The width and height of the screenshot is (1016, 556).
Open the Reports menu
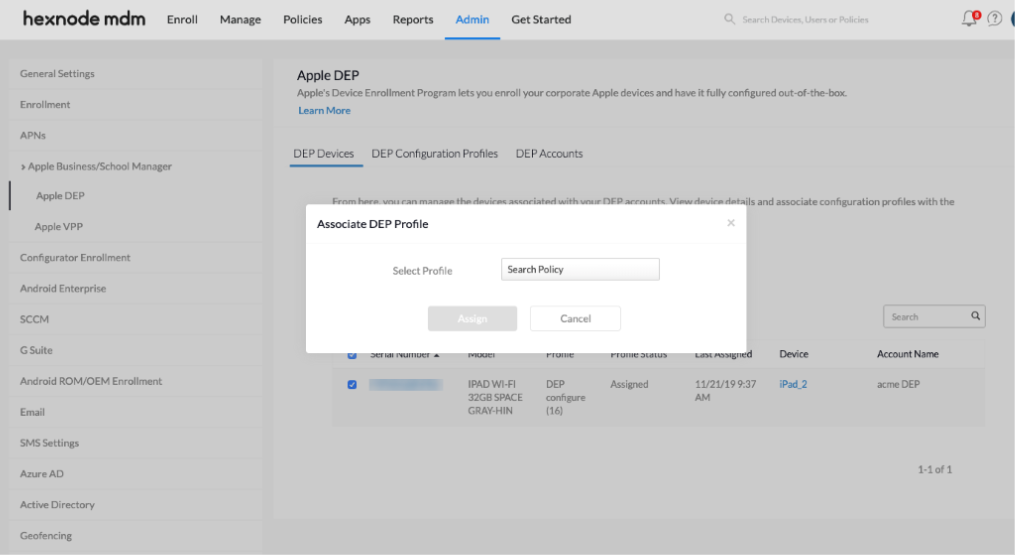tap(413, 19)
